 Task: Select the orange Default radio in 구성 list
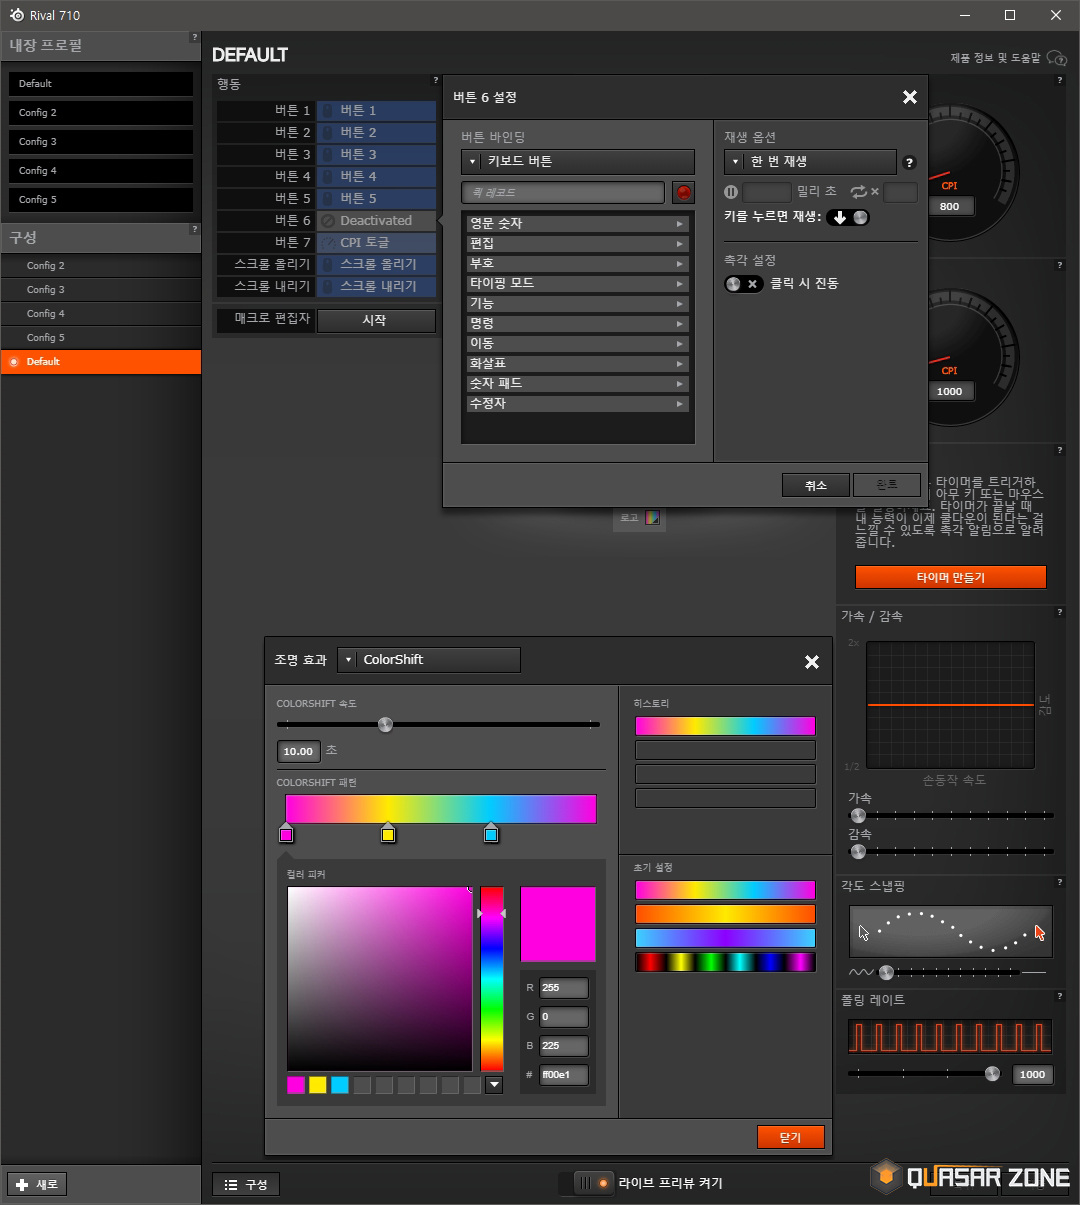14,362
